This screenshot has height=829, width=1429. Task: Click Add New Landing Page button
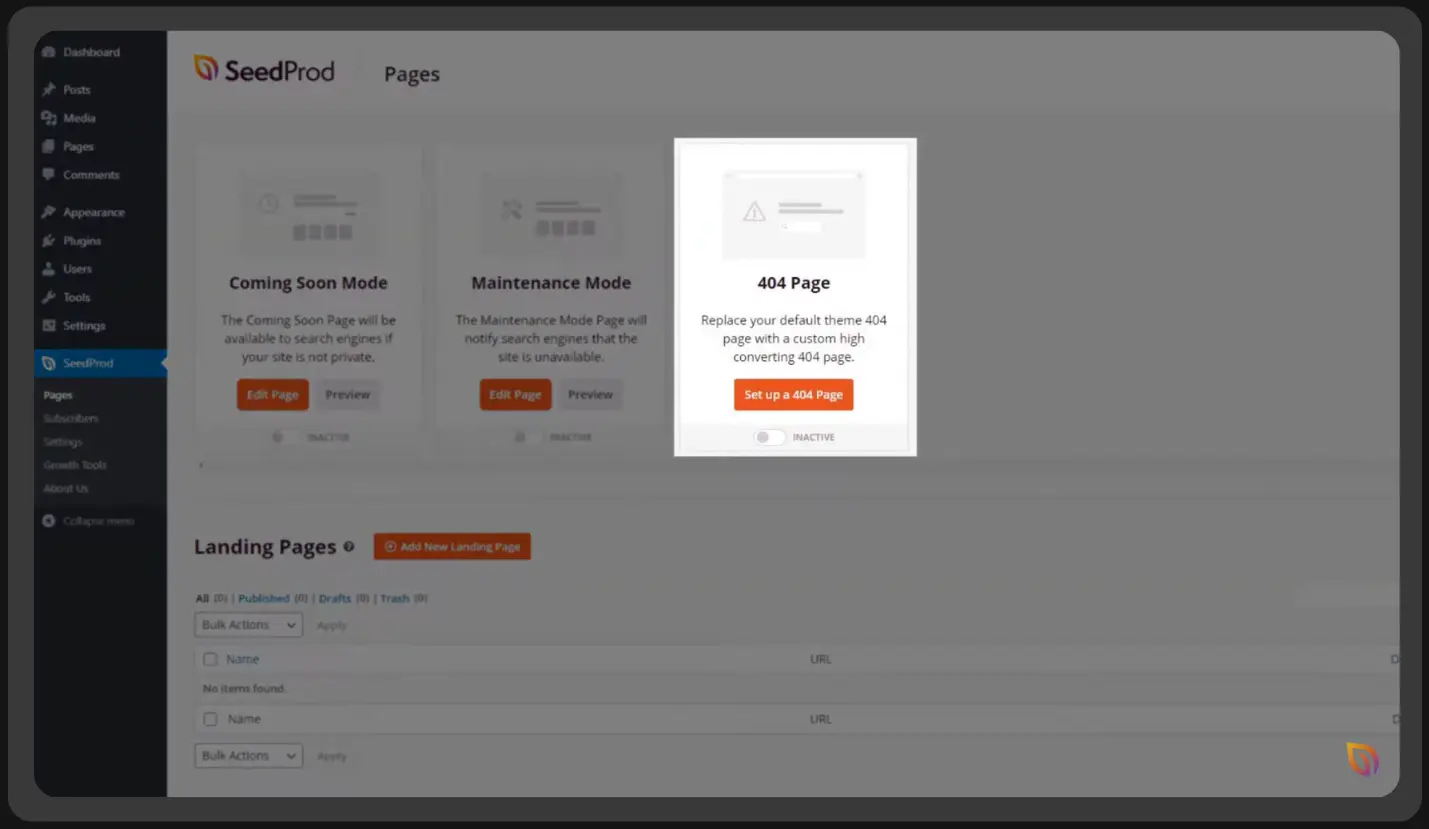coord(452,547)
